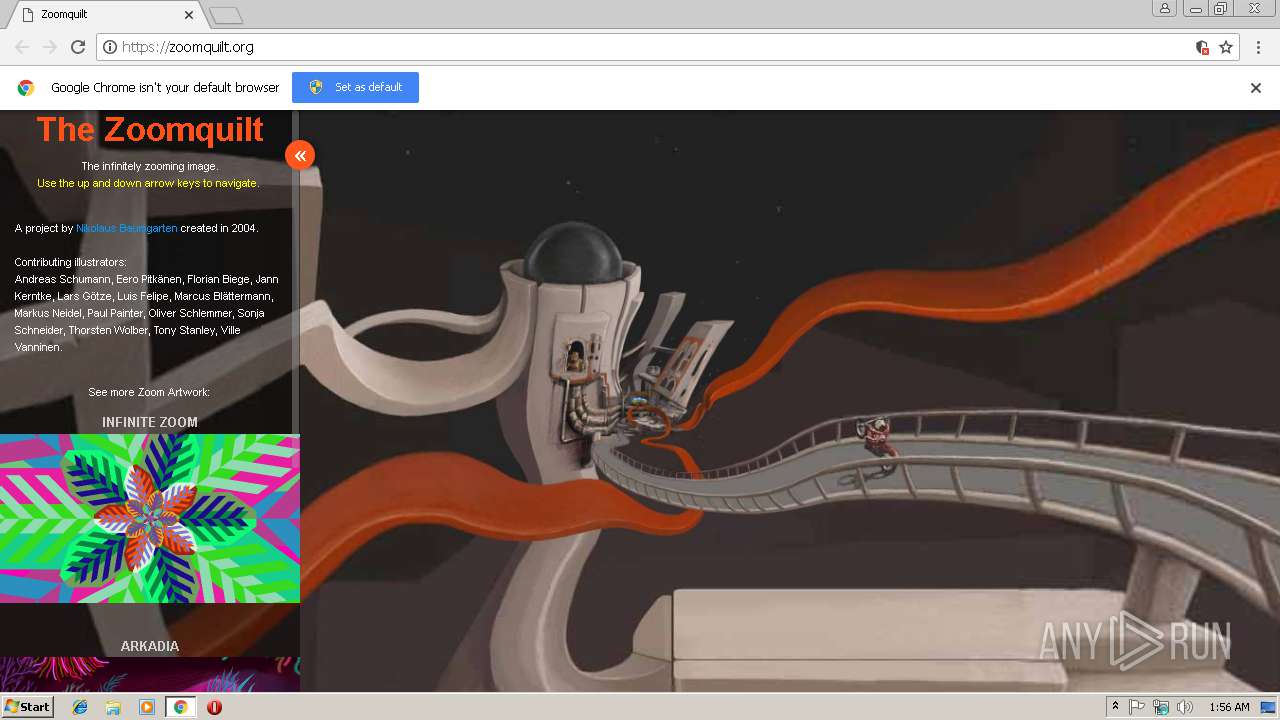1280x720 pixels.
Task: Click the clock showing 1:56 AM
Action: click(1229, 707)
